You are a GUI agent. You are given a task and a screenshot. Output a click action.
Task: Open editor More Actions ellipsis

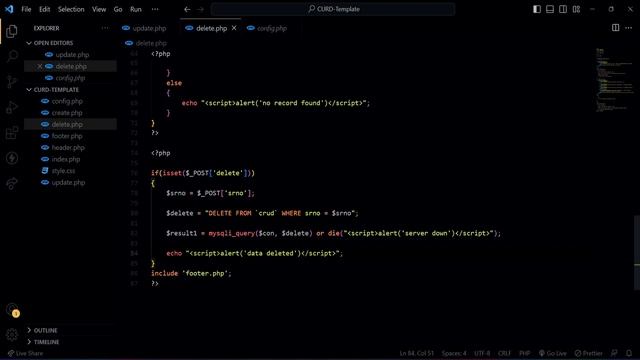(x=629, y=28)
